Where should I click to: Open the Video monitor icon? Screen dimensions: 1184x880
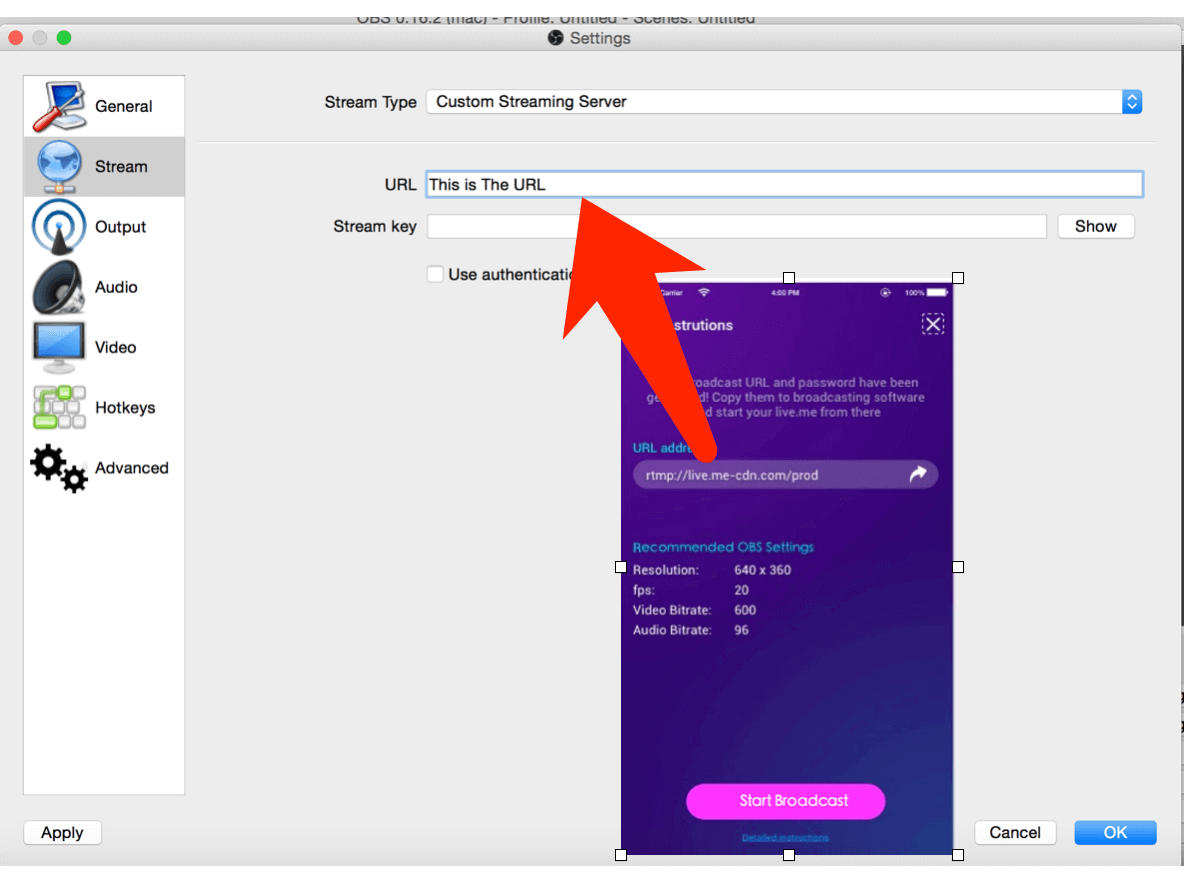coord(59,347)
